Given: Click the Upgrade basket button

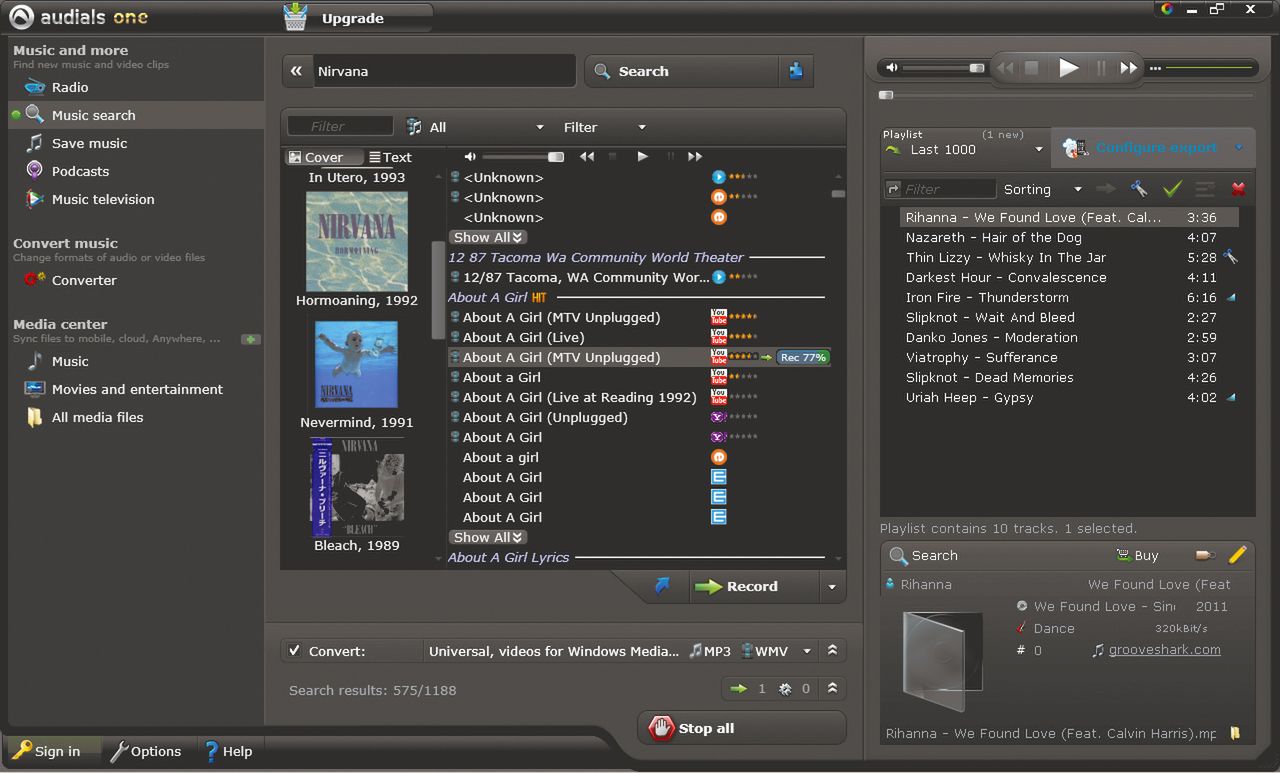Looking at the screenshot, I should [357, 18].
